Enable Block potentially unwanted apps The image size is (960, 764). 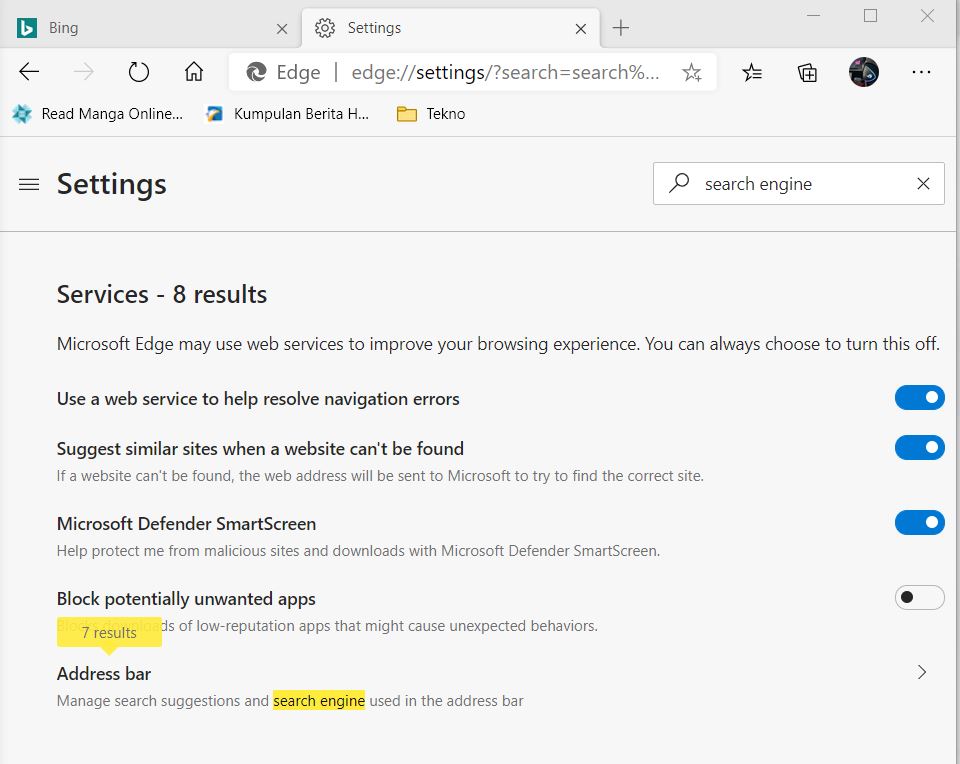pos(918,597)
